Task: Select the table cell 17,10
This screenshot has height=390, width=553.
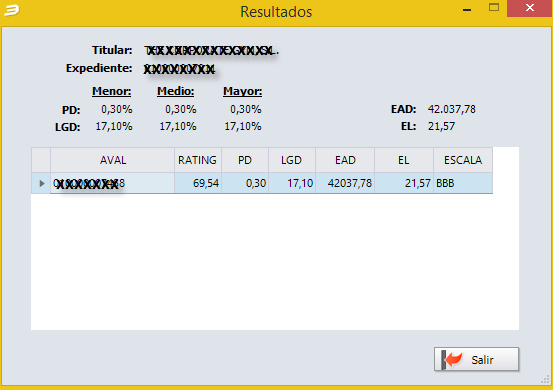Action: coord(292,183)
